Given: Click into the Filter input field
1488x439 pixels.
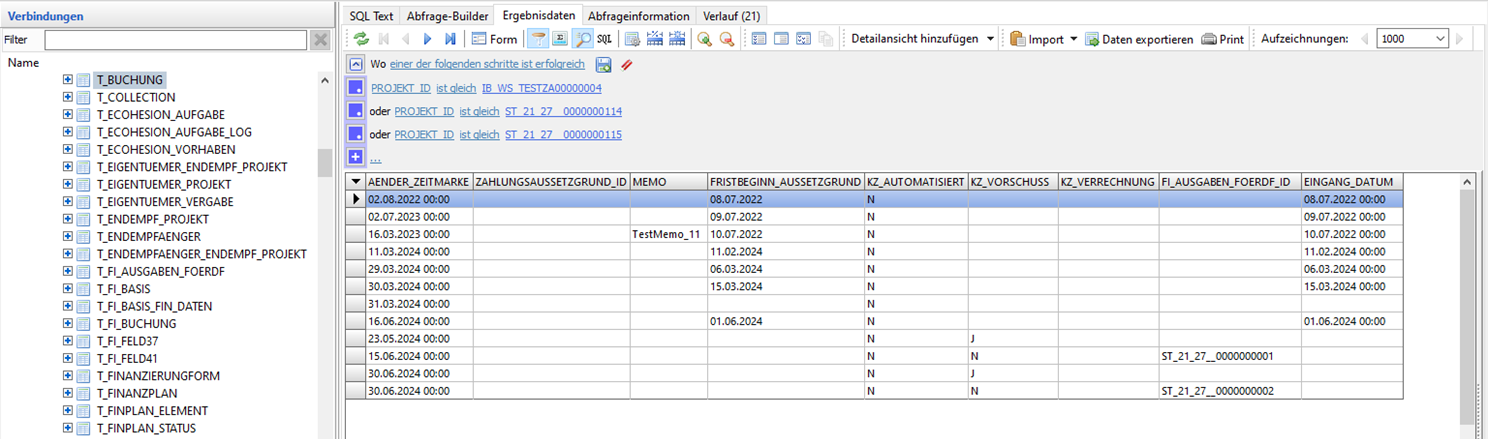Looking at the screenshot, I should pyautogui.click(x=175, y=40).
